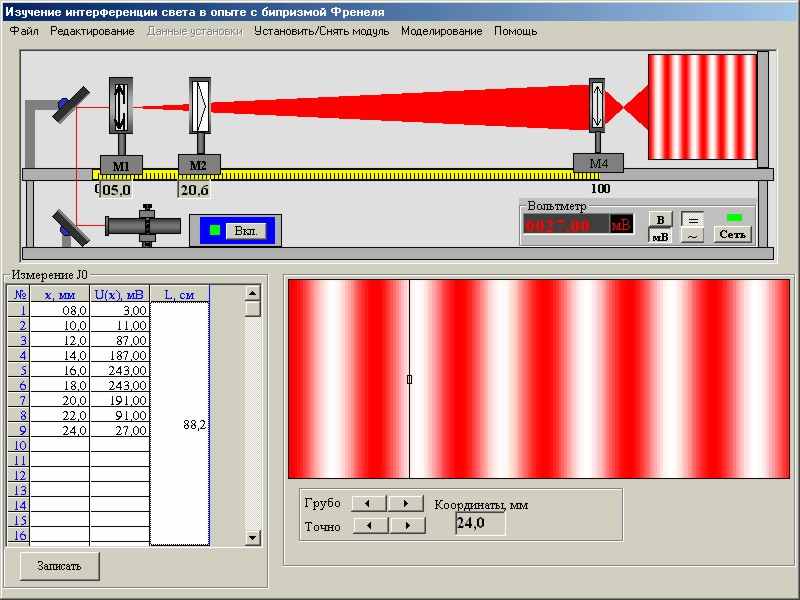Click the x, мм column header
The image size is (800, 600).
[60, 294]
